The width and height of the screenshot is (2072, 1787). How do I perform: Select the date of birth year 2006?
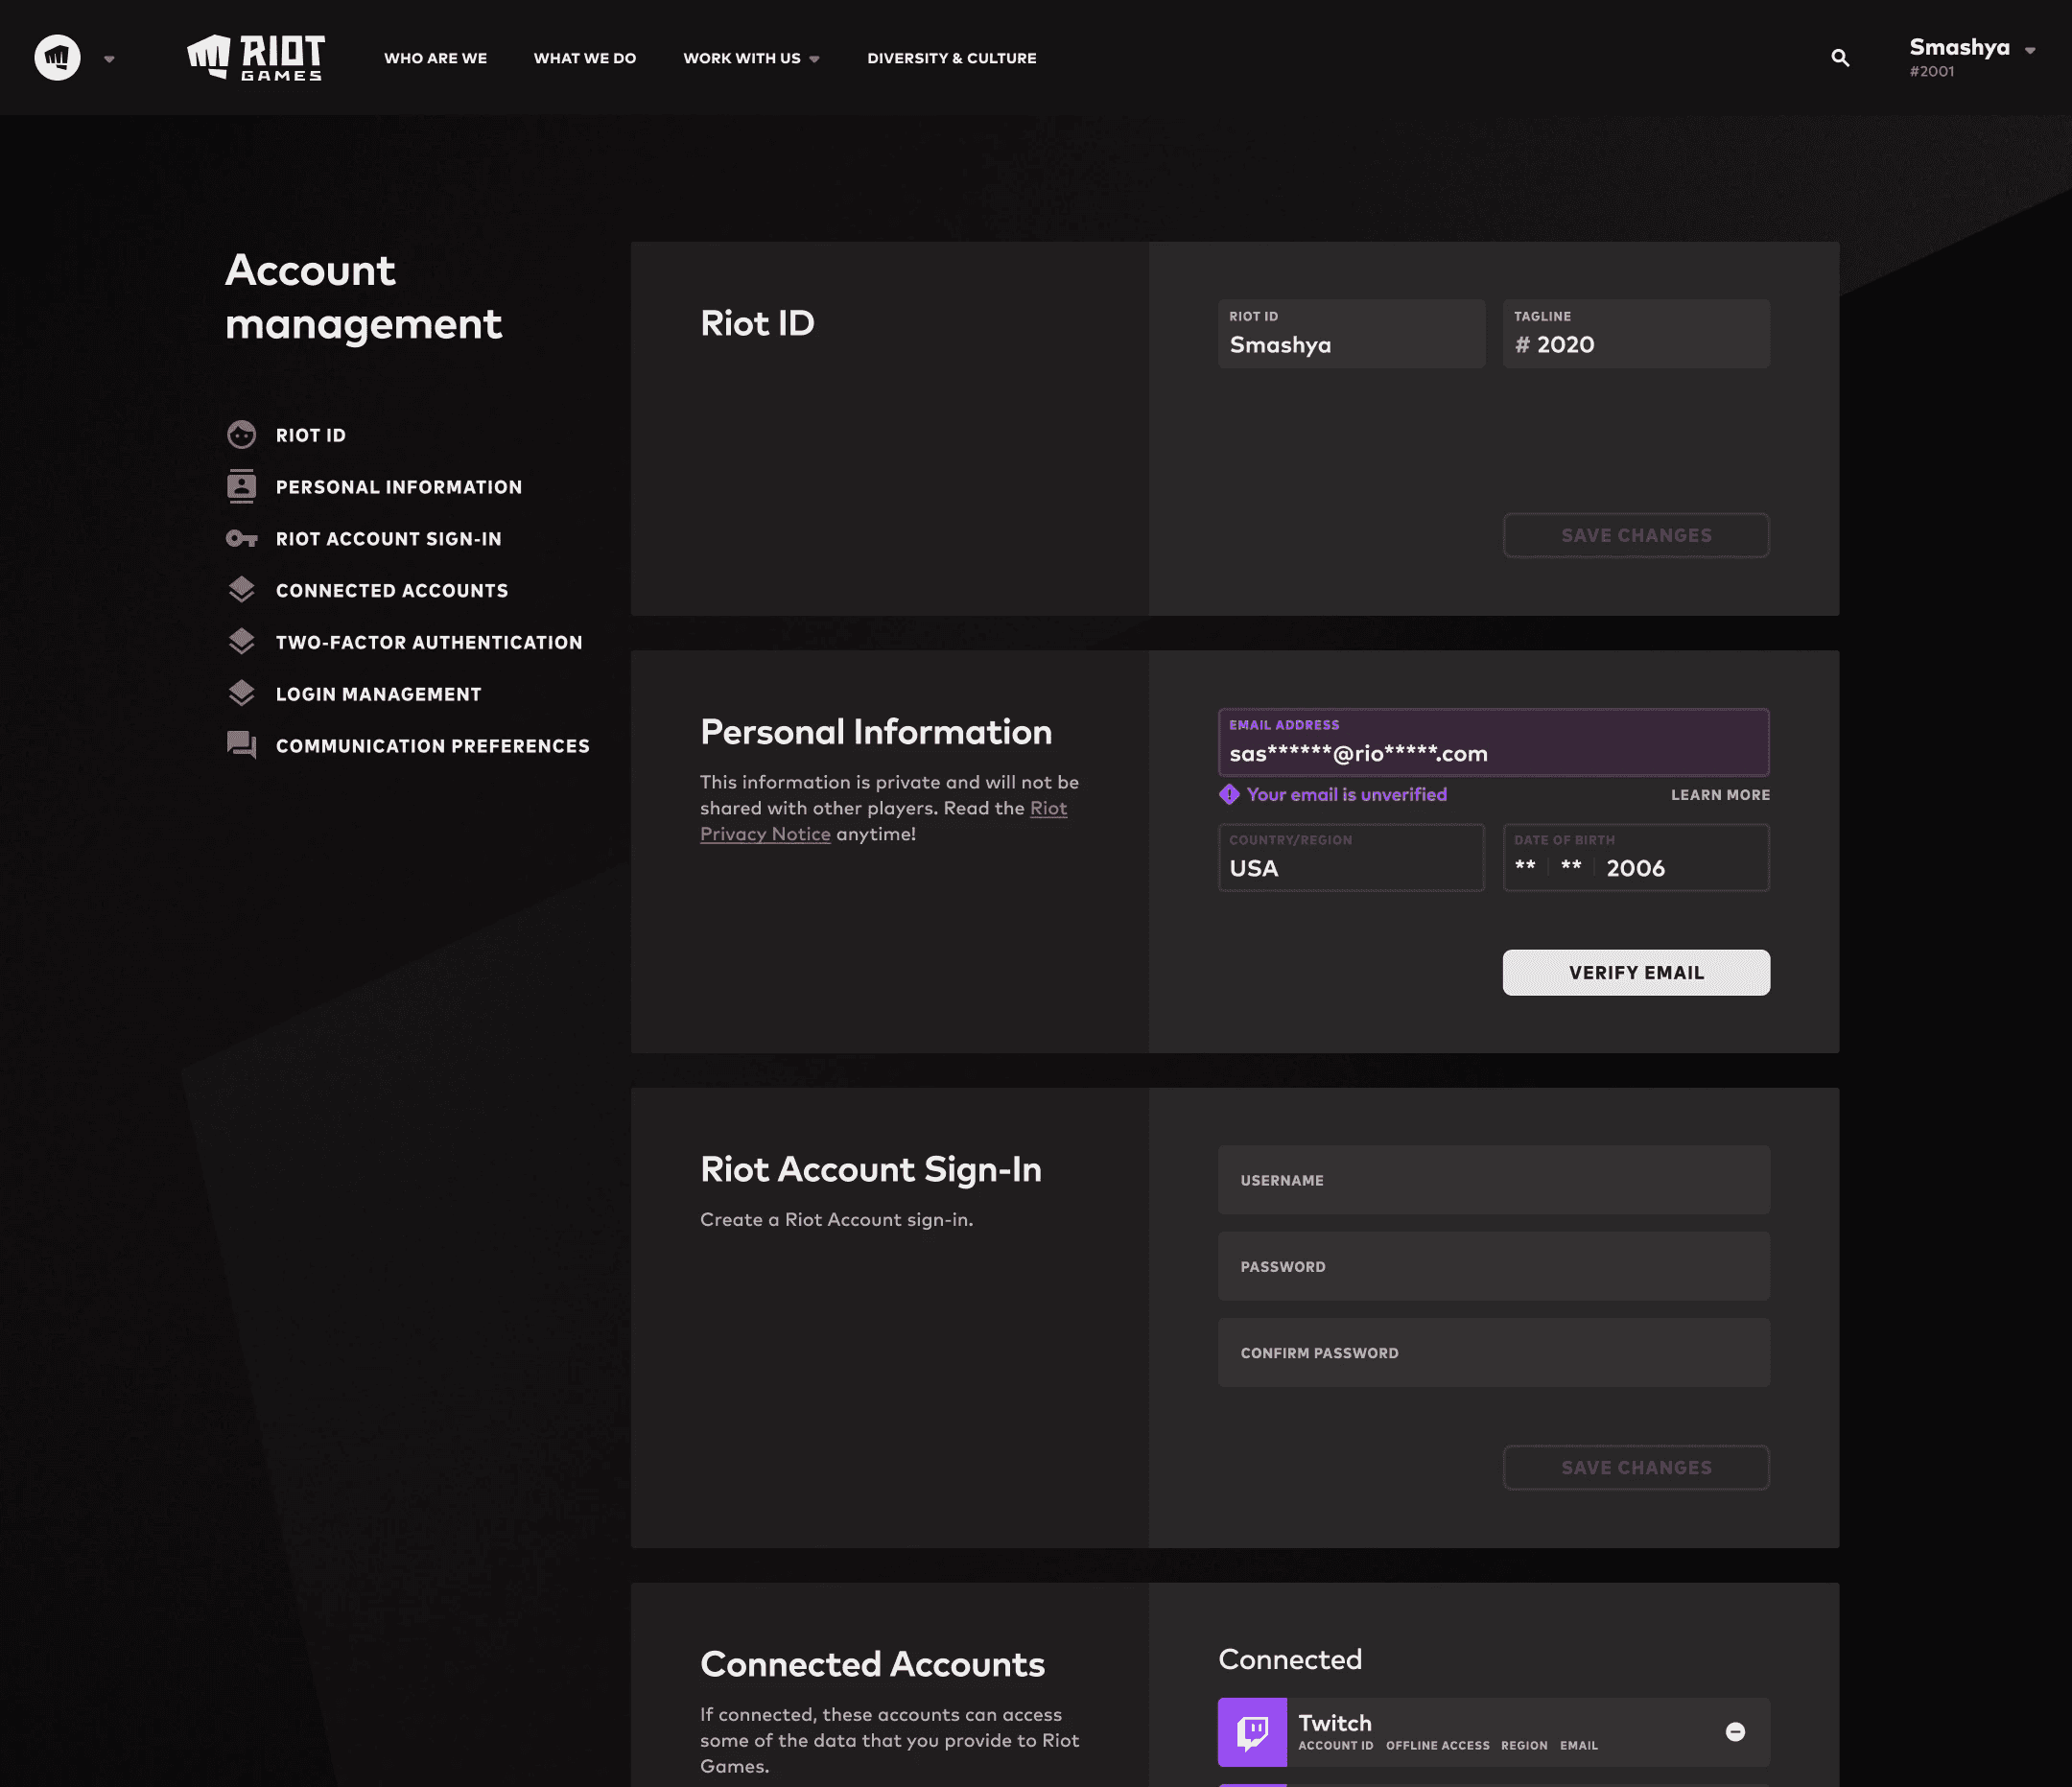click(1636, 869)
